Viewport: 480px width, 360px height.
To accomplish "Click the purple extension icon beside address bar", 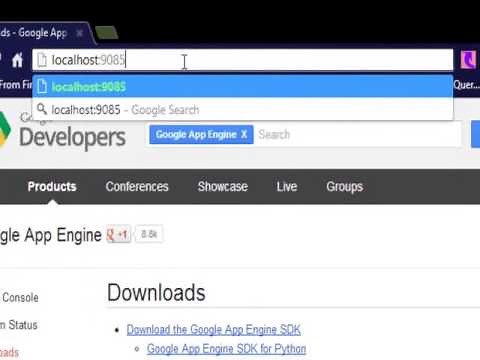I will pyautogui.click(x=468, y=60).
